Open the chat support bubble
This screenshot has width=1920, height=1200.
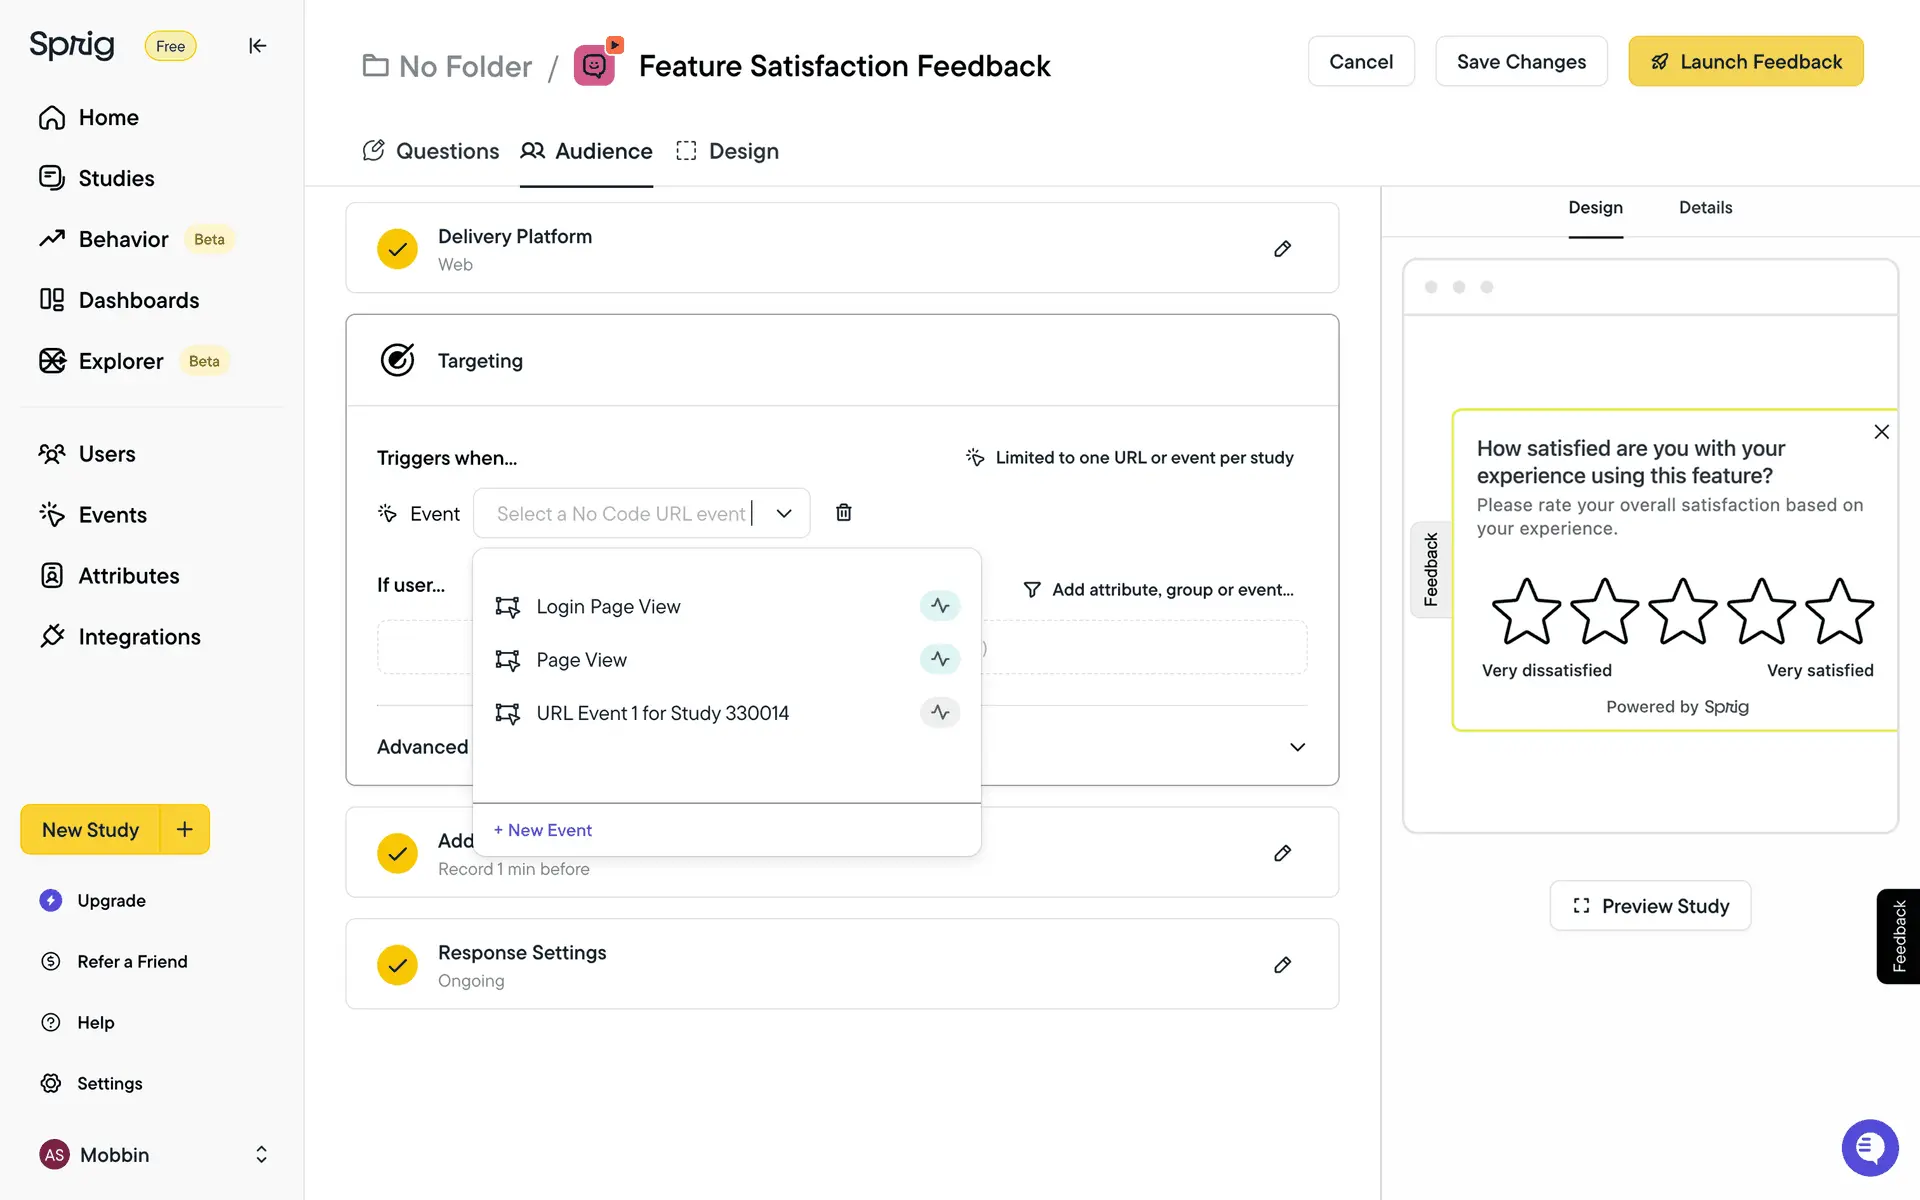pyautogui.click(x=1869, y=1147)
